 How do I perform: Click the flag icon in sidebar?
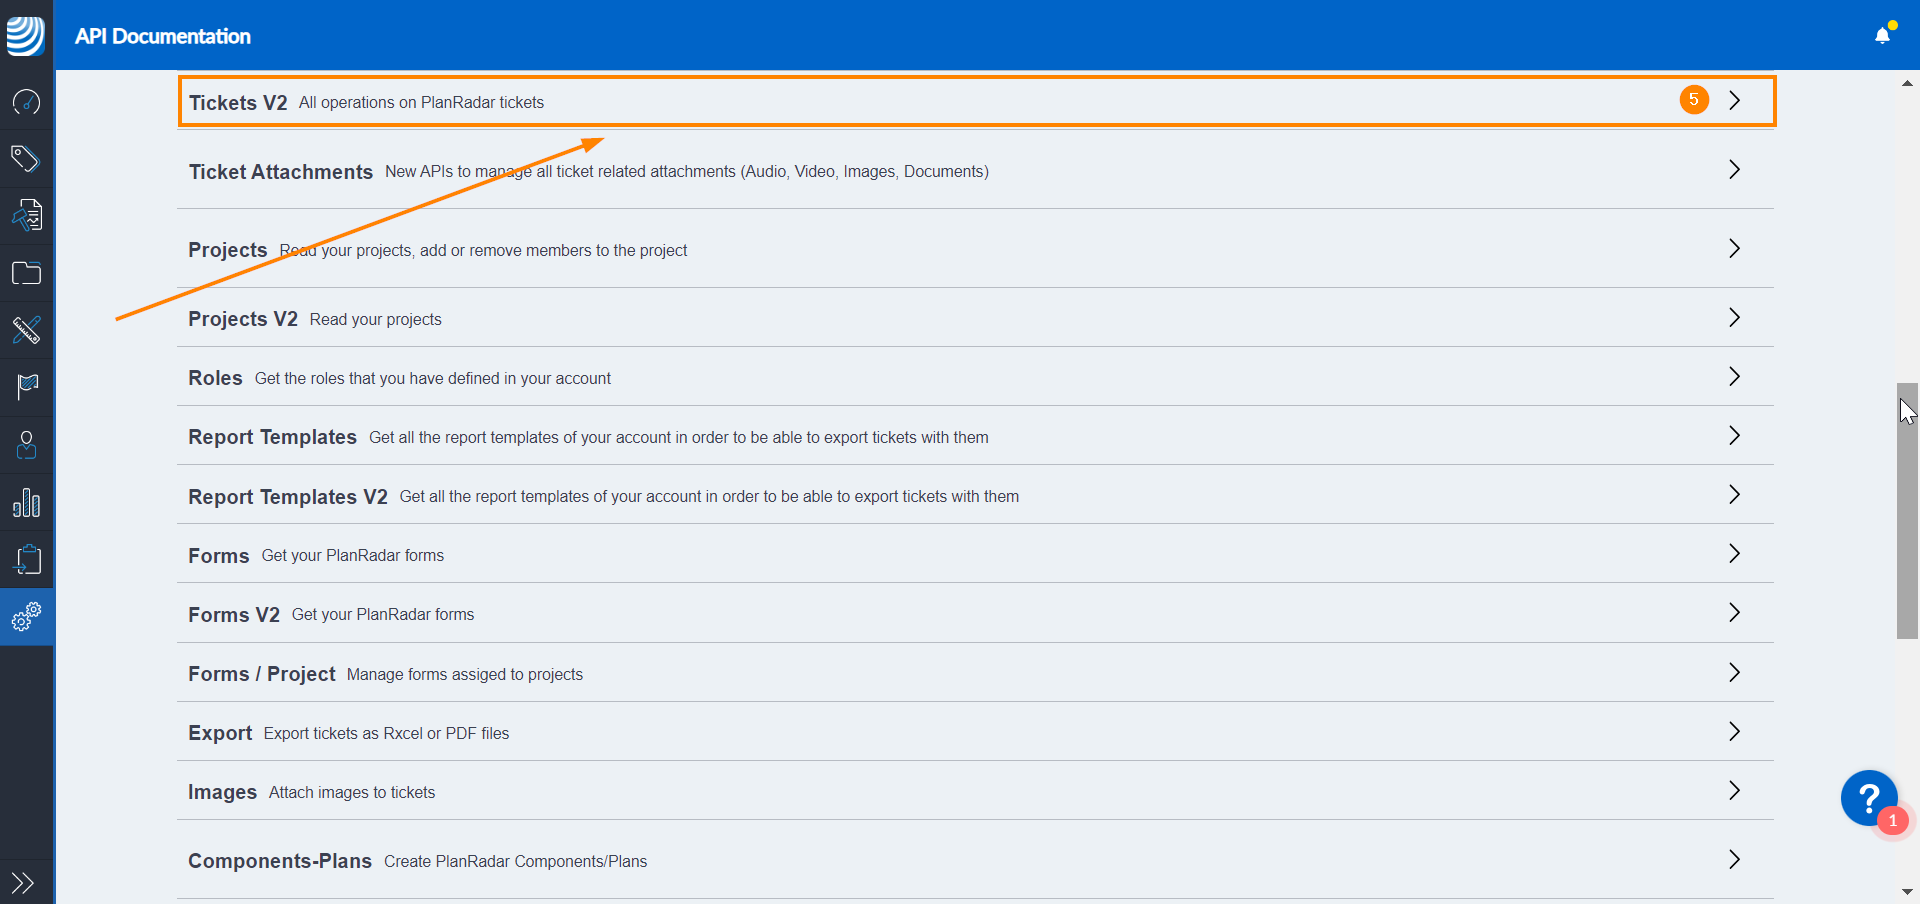[x=26, y=387]
